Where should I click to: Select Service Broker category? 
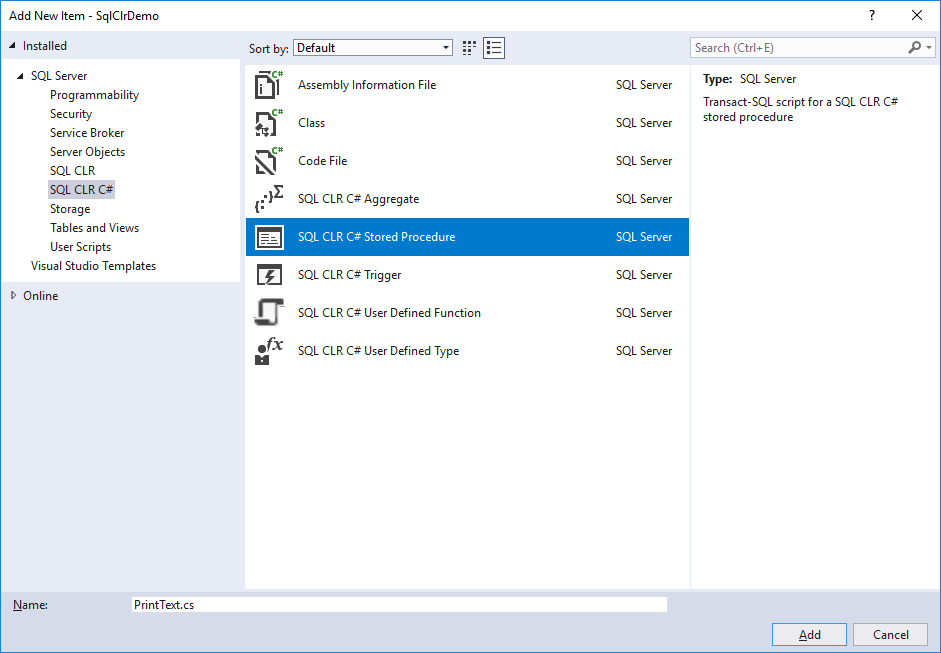tap(87, 133)
